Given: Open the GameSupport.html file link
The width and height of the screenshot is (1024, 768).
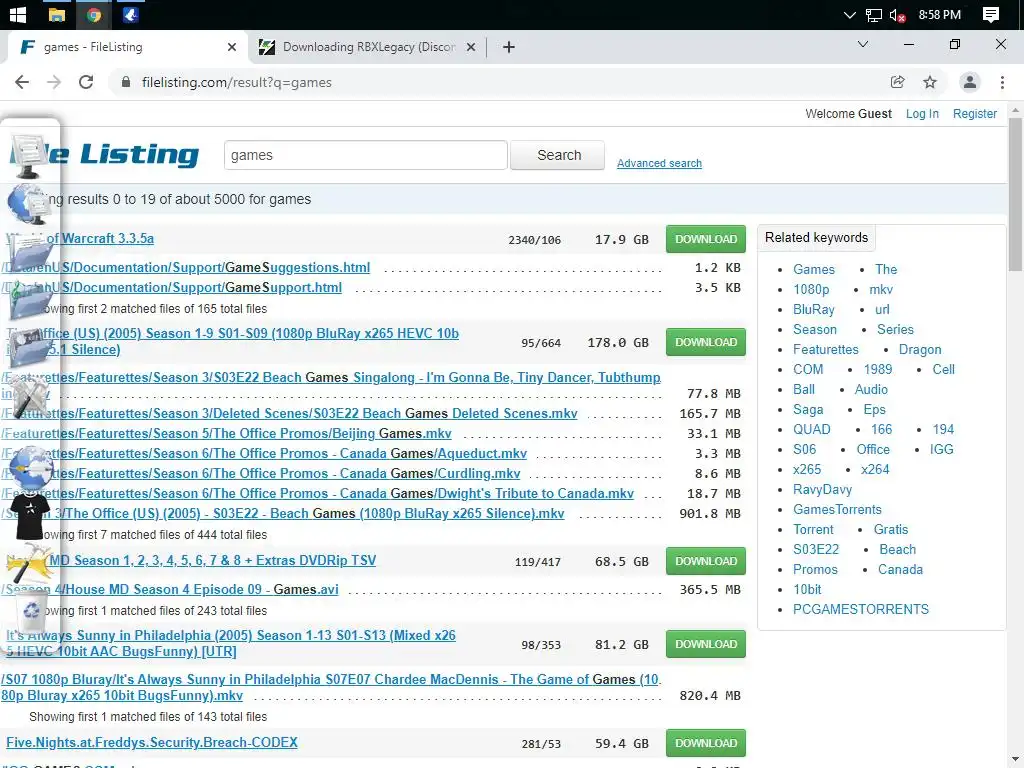Looking at the screenshot, I should [x=171, y=287].
